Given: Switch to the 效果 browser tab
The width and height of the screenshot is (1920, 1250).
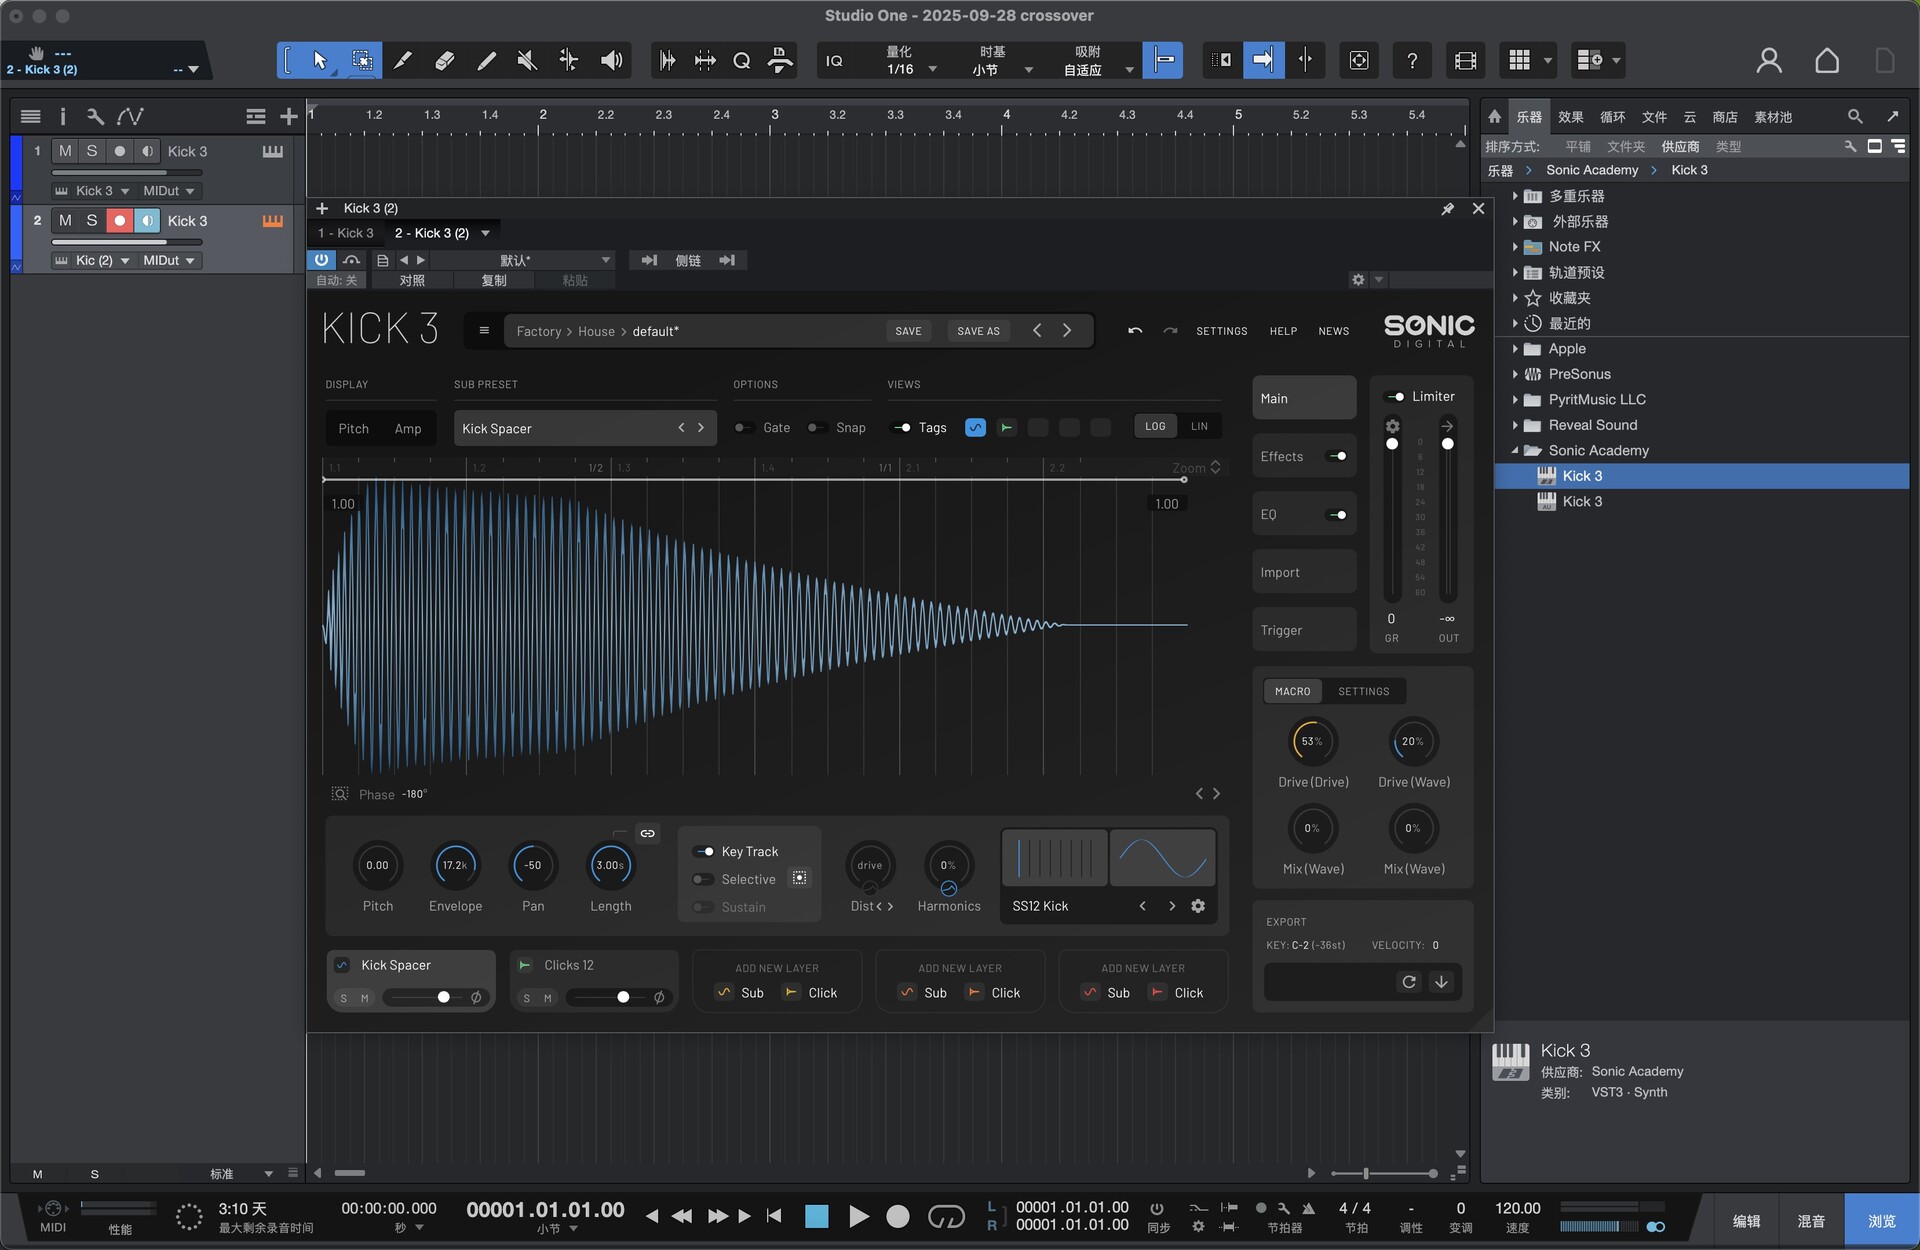Looking at the screenshot, I should tap(1569, 116).
